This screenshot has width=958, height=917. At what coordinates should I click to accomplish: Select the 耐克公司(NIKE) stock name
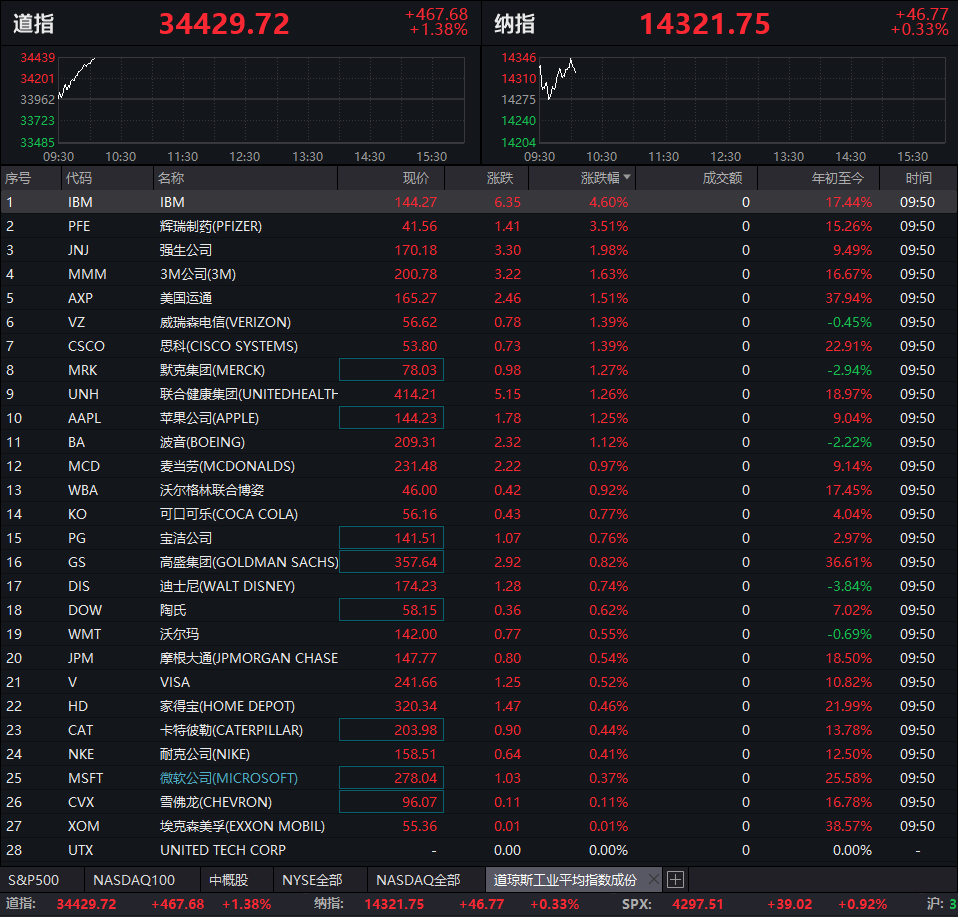click(x=205, y=754)
